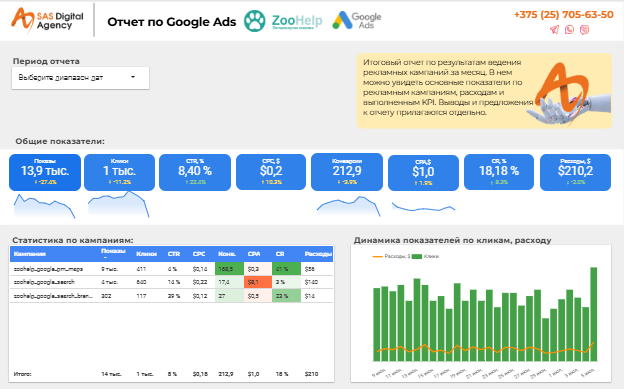
Task: Click the 'Итого:' totals label
Action: click(x=22, y=374)
